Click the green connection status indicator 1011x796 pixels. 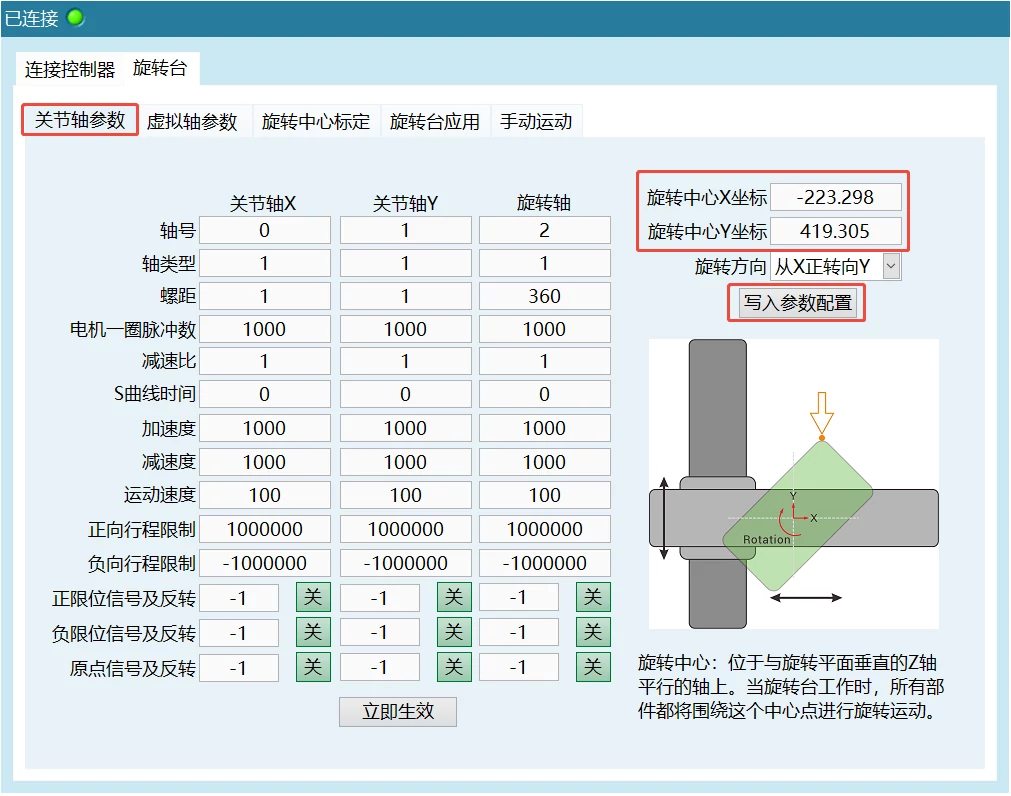pos(75,17)
